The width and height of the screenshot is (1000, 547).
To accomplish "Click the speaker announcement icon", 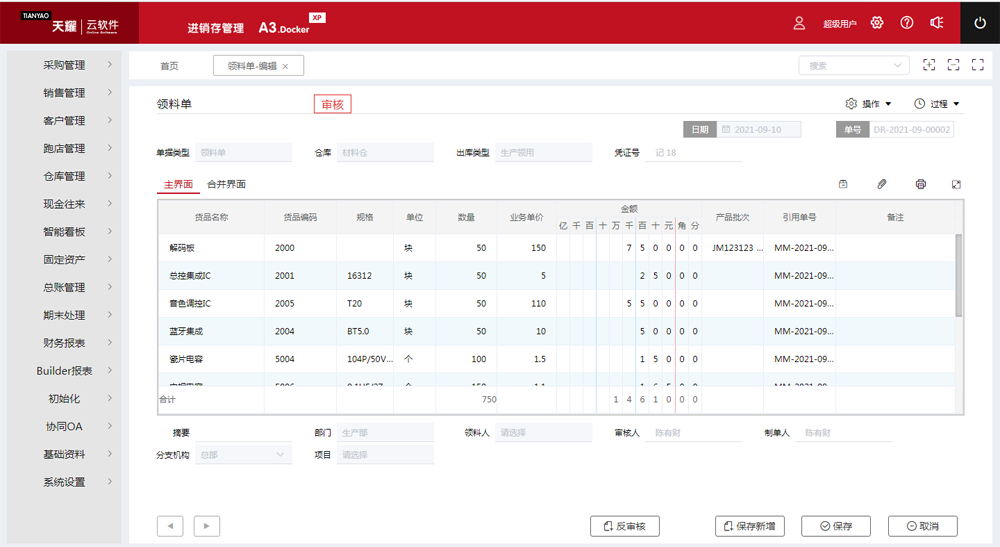I will coord(936,22).
